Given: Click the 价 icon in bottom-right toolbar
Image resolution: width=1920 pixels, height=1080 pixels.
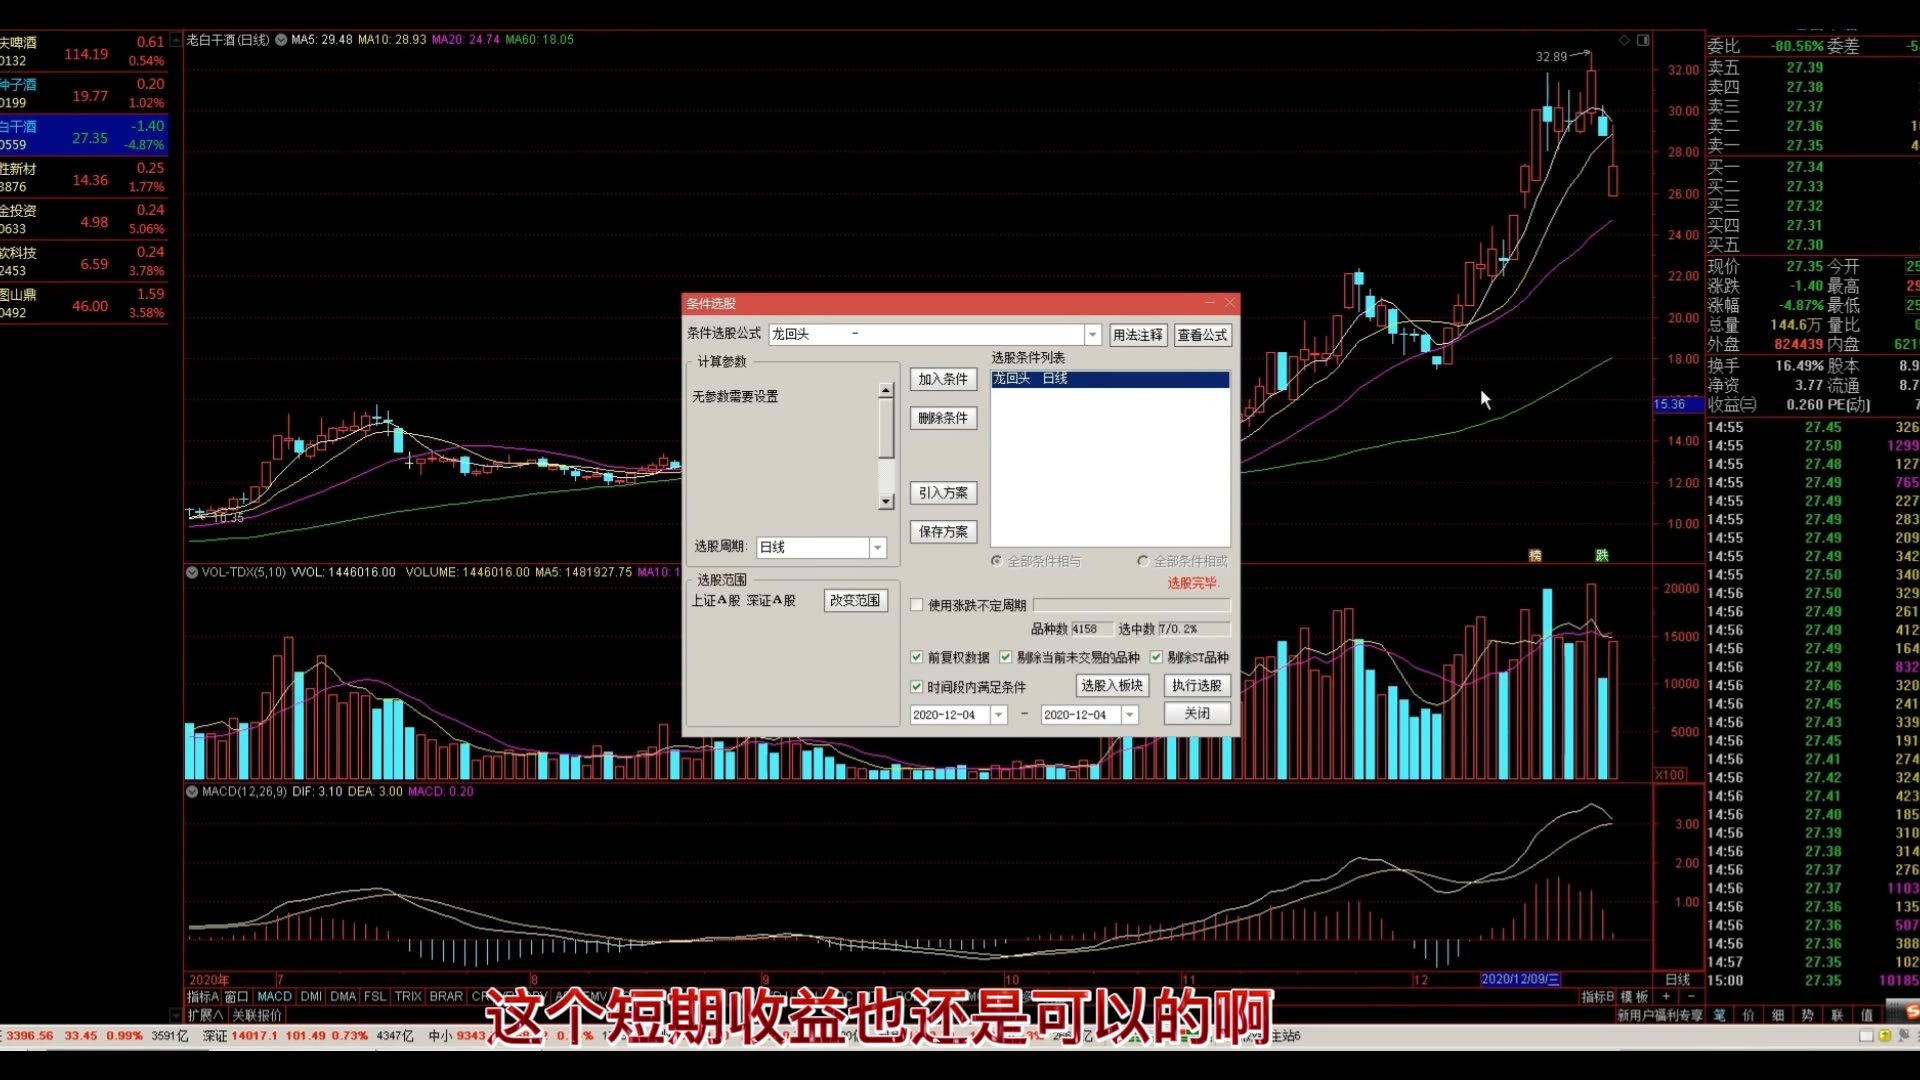Looking at the screenshot, I should (1749, 1015).
